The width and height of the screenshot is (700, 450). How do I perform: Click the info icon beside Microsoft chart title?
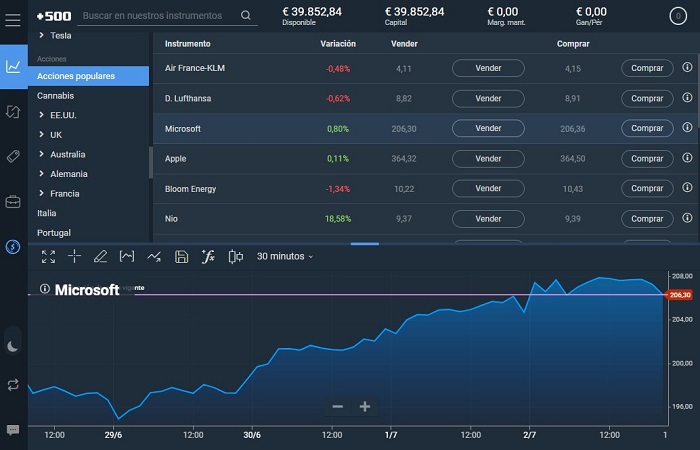coord(45,289)
